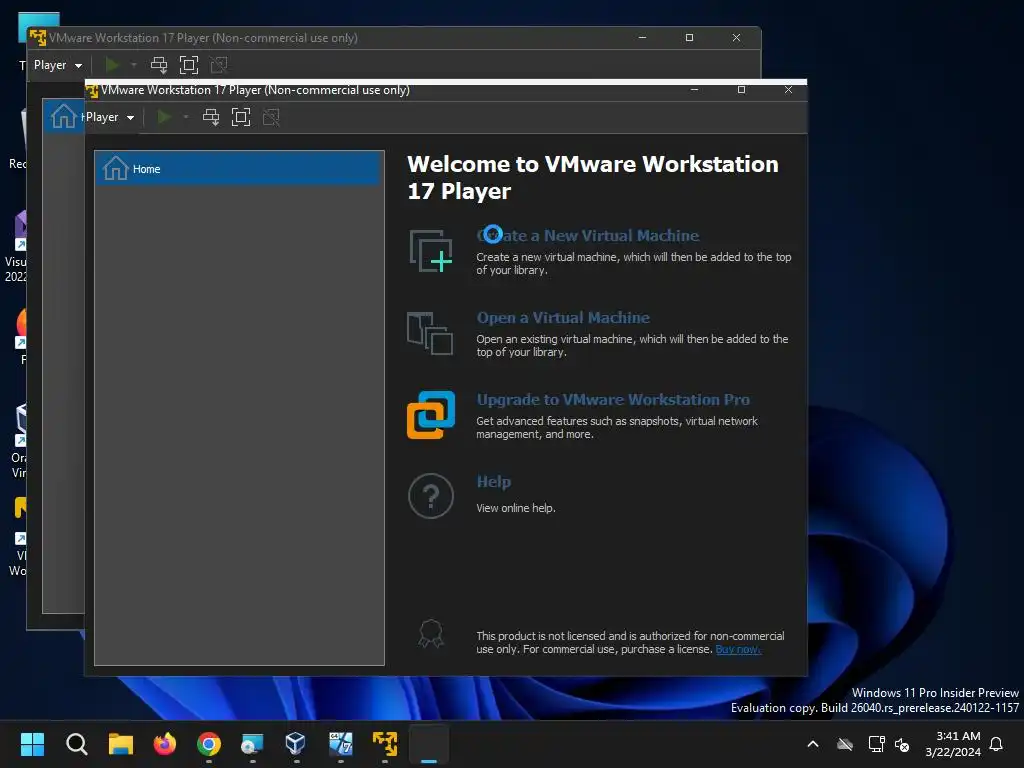1024x768 pixels.
Task: Minimize the front VMware Player window
Action: (x=694, y=89)
